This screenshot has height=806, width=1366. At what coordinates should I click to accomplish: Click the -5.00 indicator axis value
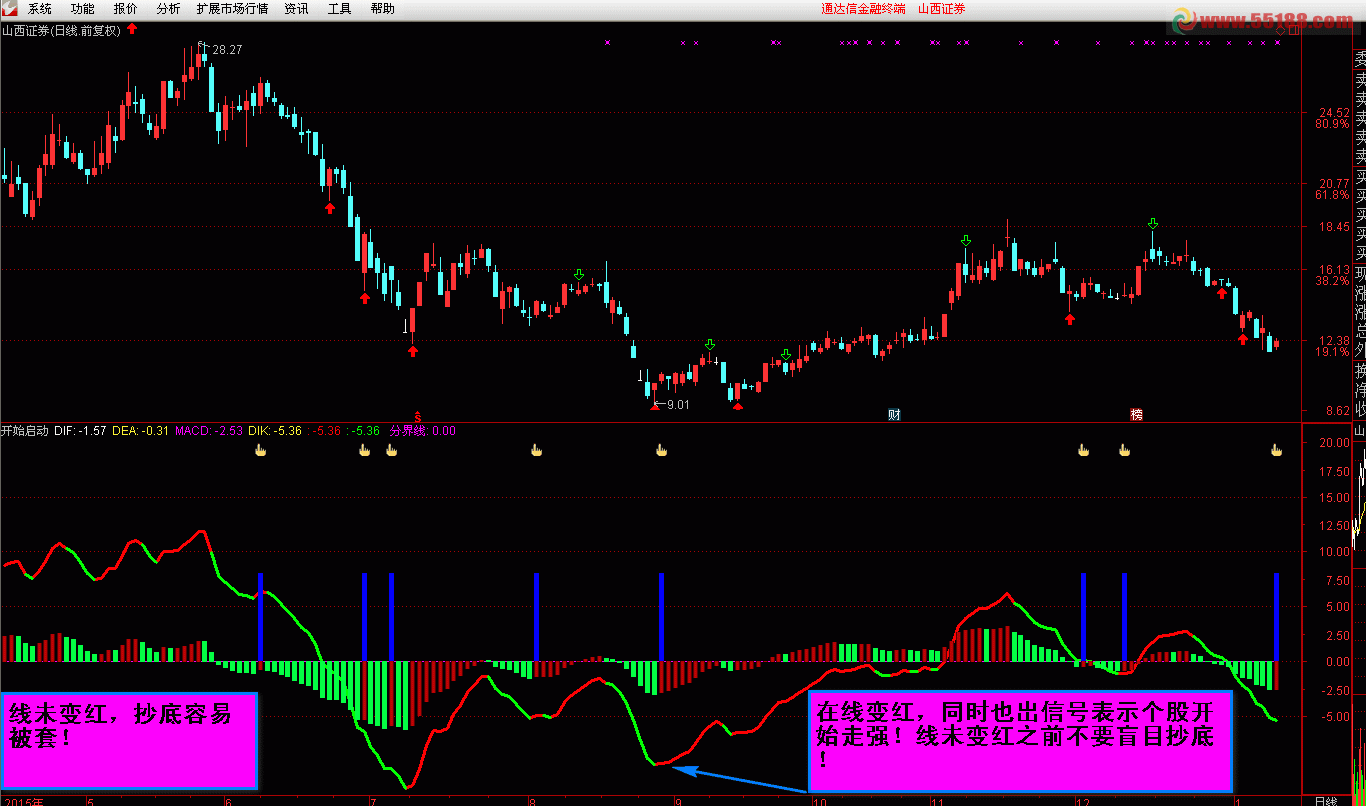[x=1335, y=717]
